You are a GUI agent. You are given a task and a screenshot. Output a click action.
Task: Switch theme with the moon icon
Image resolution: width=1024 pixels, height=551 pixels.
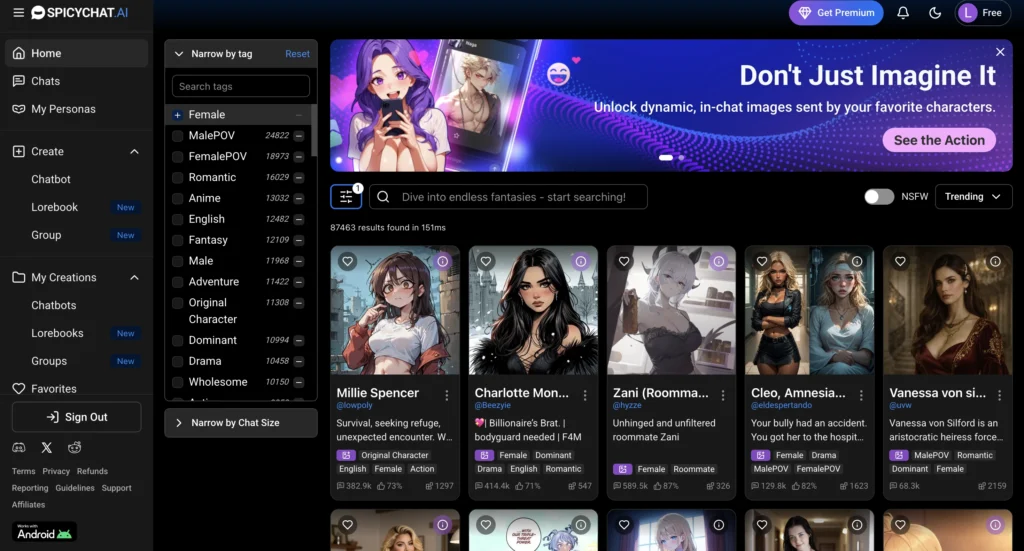(935, 12)
